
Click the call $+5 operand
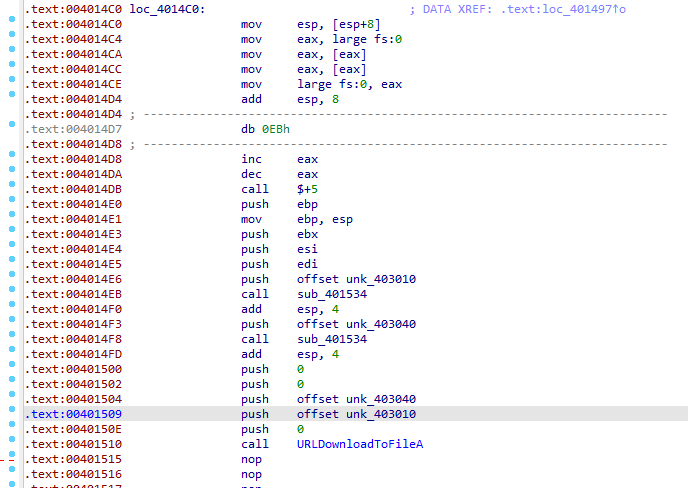(307, 189)
